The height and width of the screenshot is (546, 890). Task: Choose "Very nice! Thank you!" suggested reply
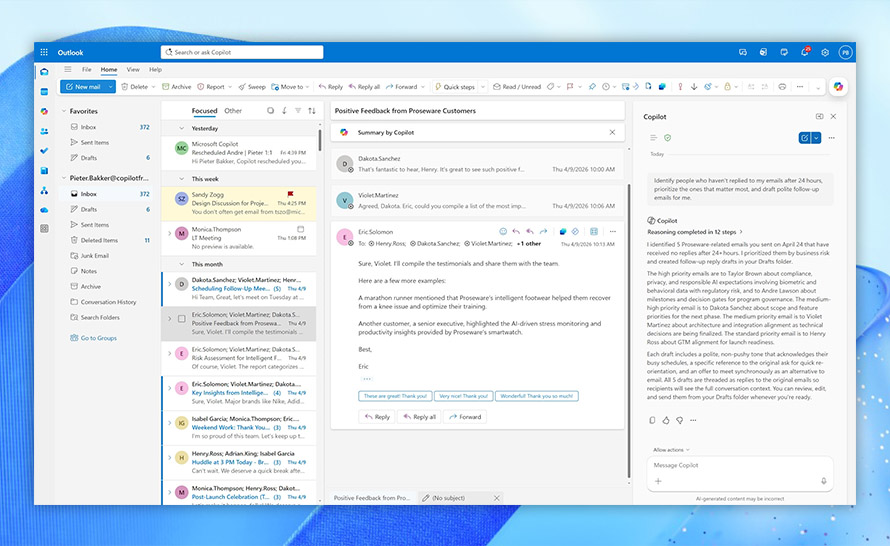point(463,396)
